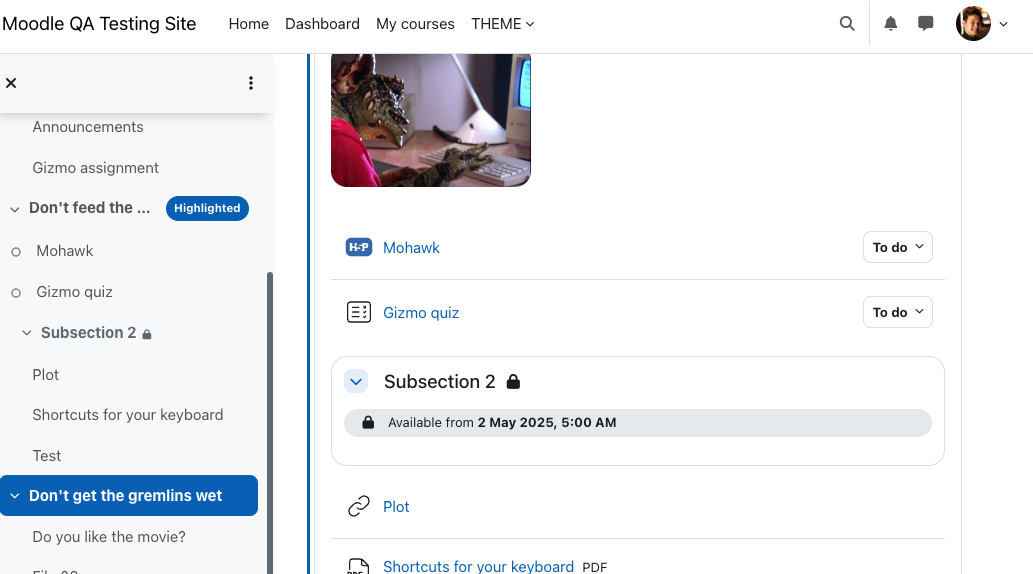Open the THEME dropdown menu

[503, 24]
